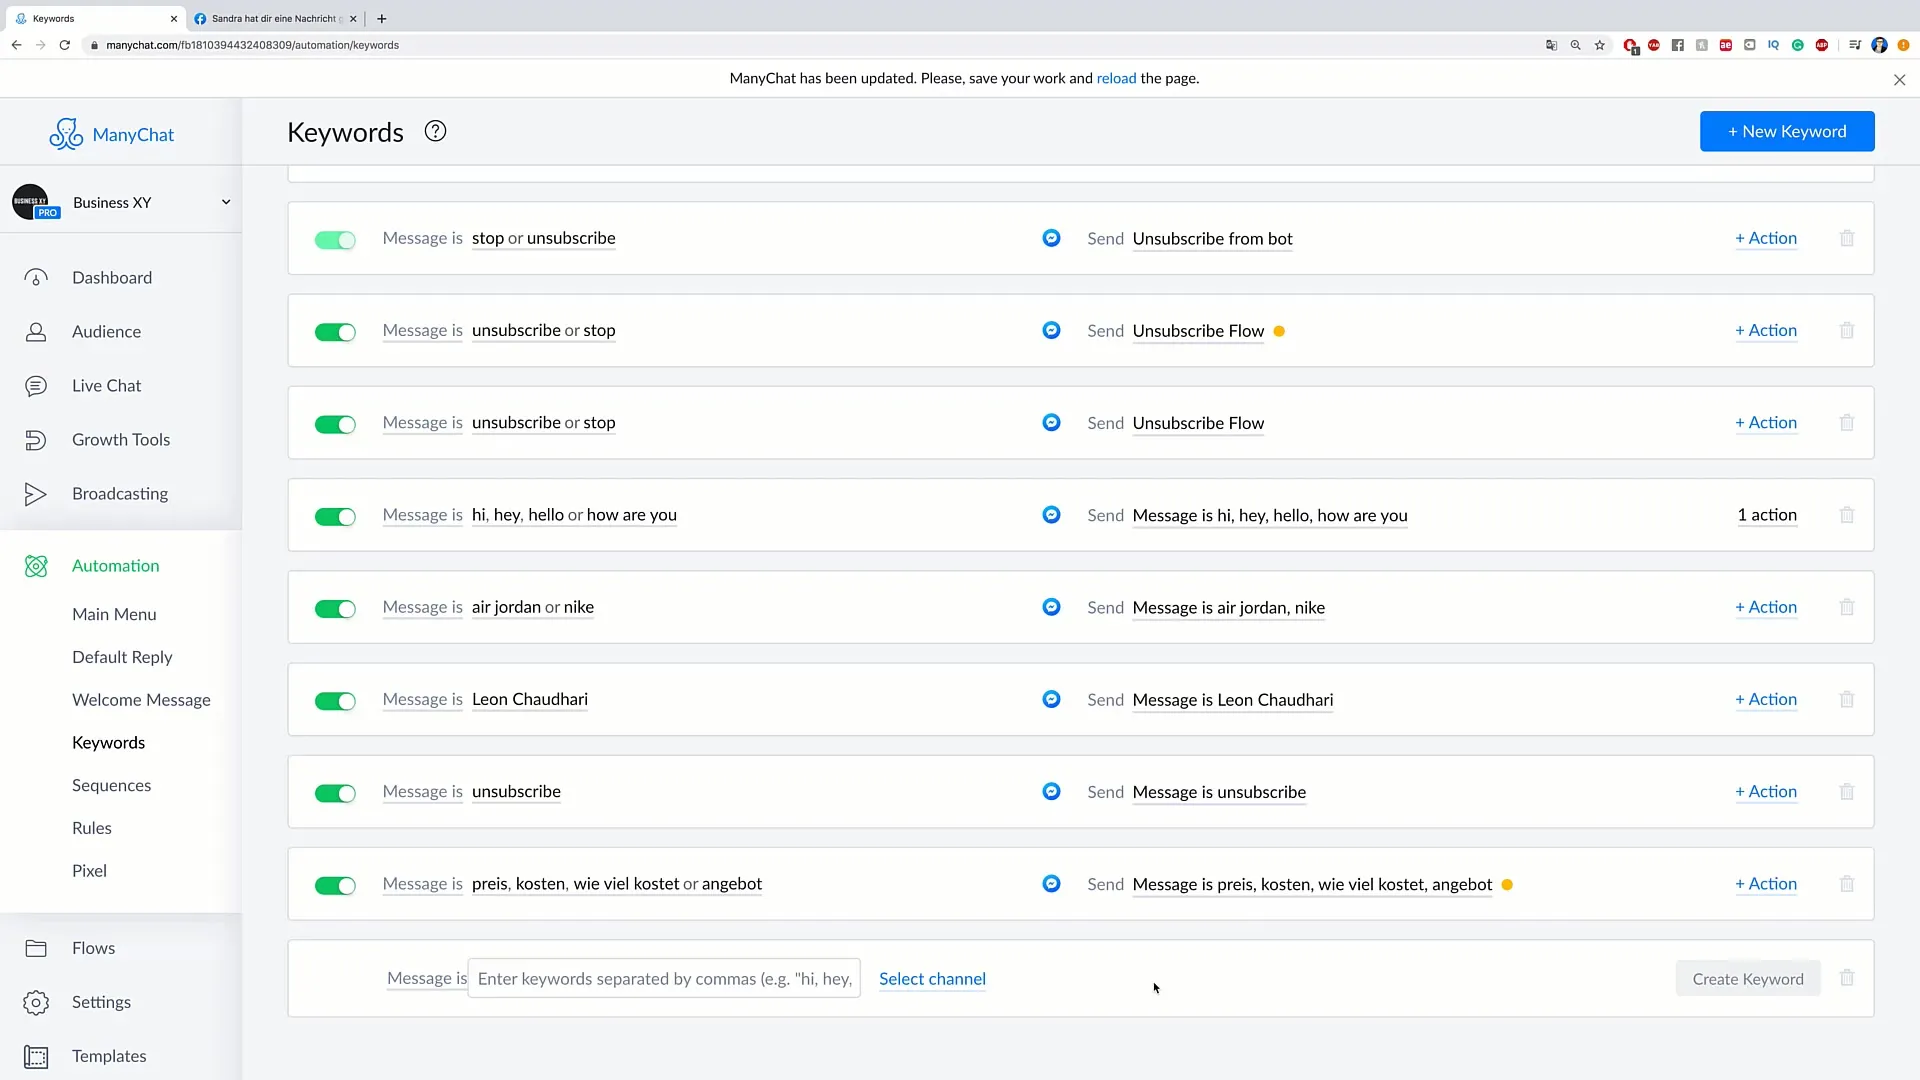This screenshot has width=1920, height=1080.
Task: Expand Automation menu section
Action: point(116,564)
